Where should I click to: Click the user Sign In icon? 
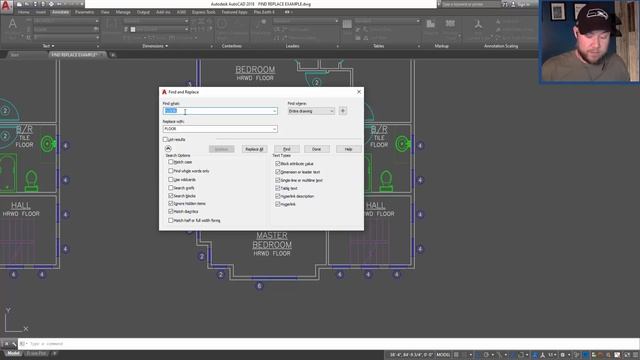[x=513, y=4]
